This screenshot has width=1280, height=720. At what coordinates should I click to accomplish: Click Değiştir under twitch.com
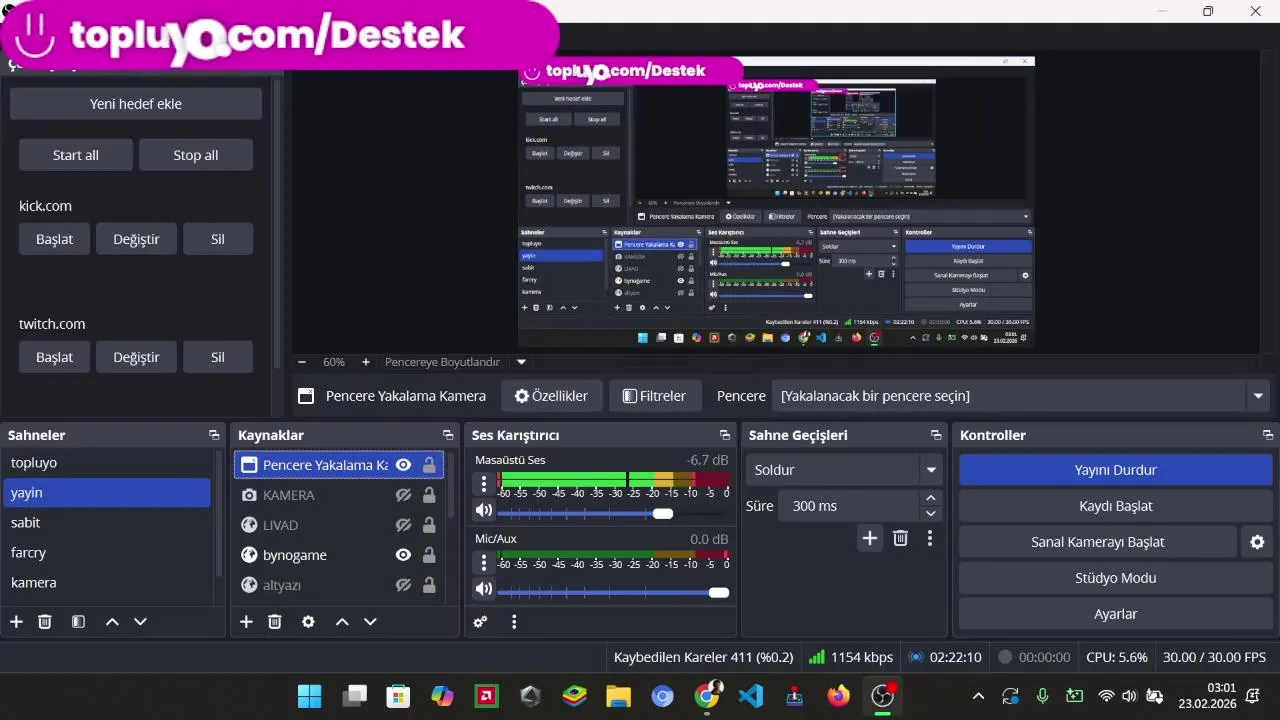136,357
